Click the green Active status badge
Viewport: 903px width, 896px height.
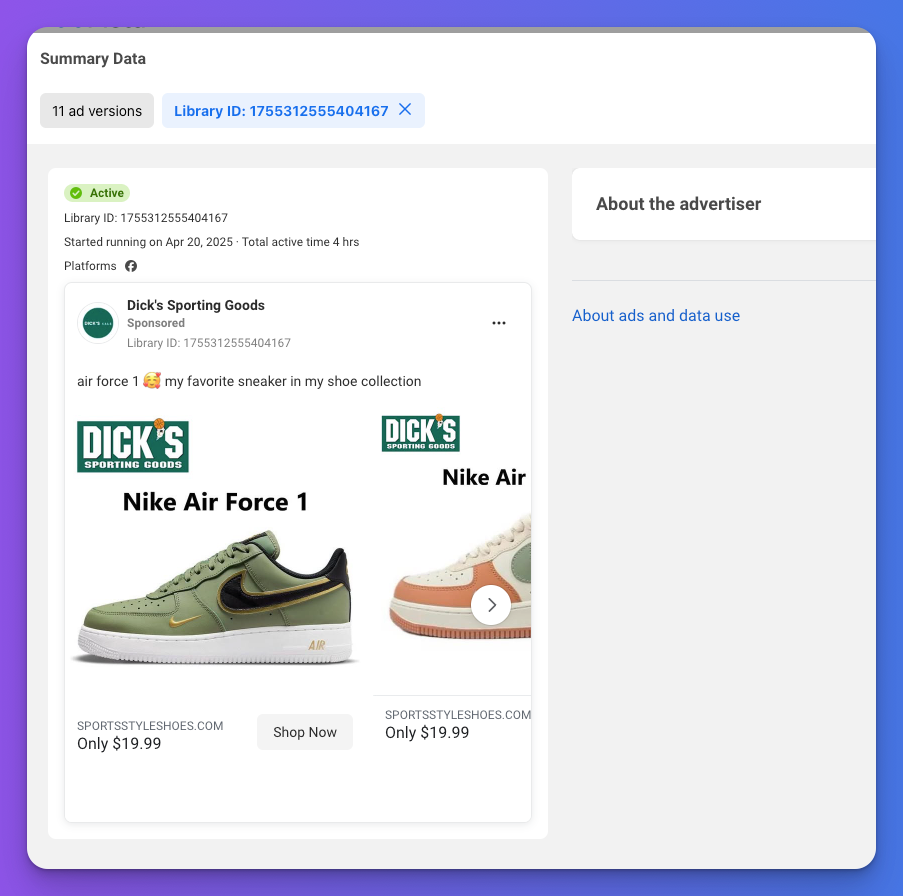click(97, 193)
